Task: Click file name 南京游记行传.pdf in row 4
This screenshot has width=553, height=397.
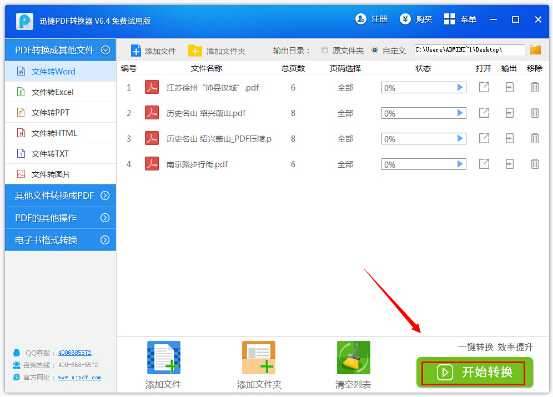Action: 197,164
